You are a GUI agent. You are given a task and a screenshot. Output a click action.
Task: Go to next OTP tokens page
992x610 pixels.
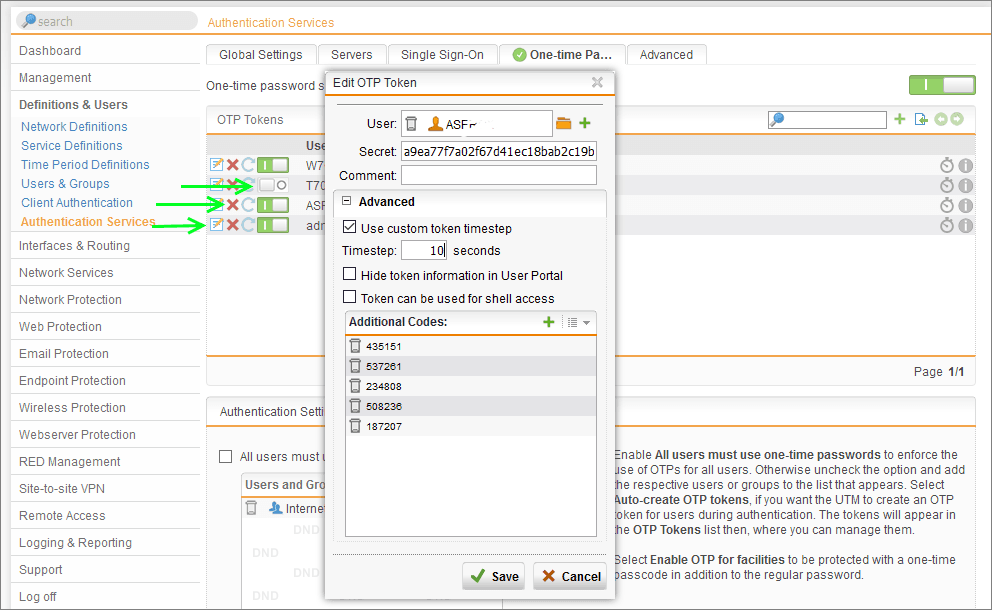point(957,119)
